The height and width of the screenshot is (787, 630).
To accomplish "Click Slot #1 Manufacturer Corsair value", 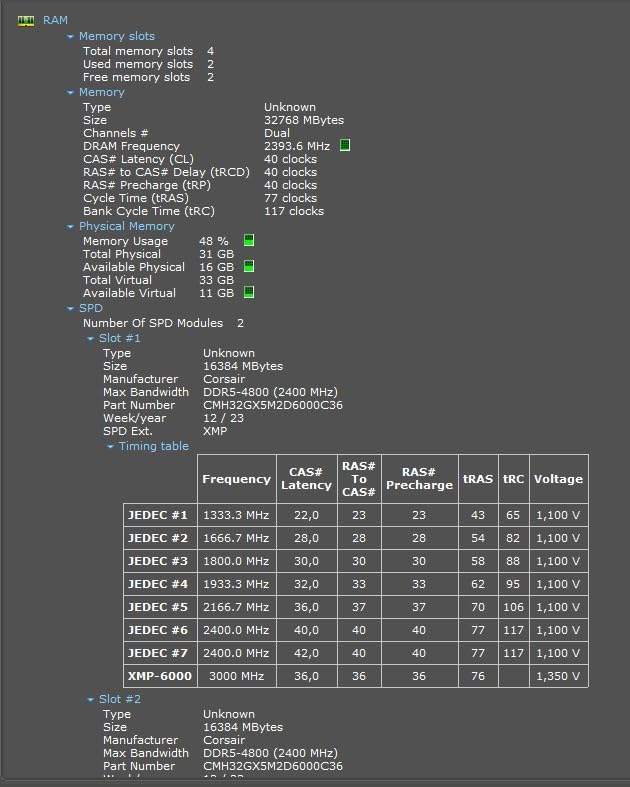I will 224,379.
